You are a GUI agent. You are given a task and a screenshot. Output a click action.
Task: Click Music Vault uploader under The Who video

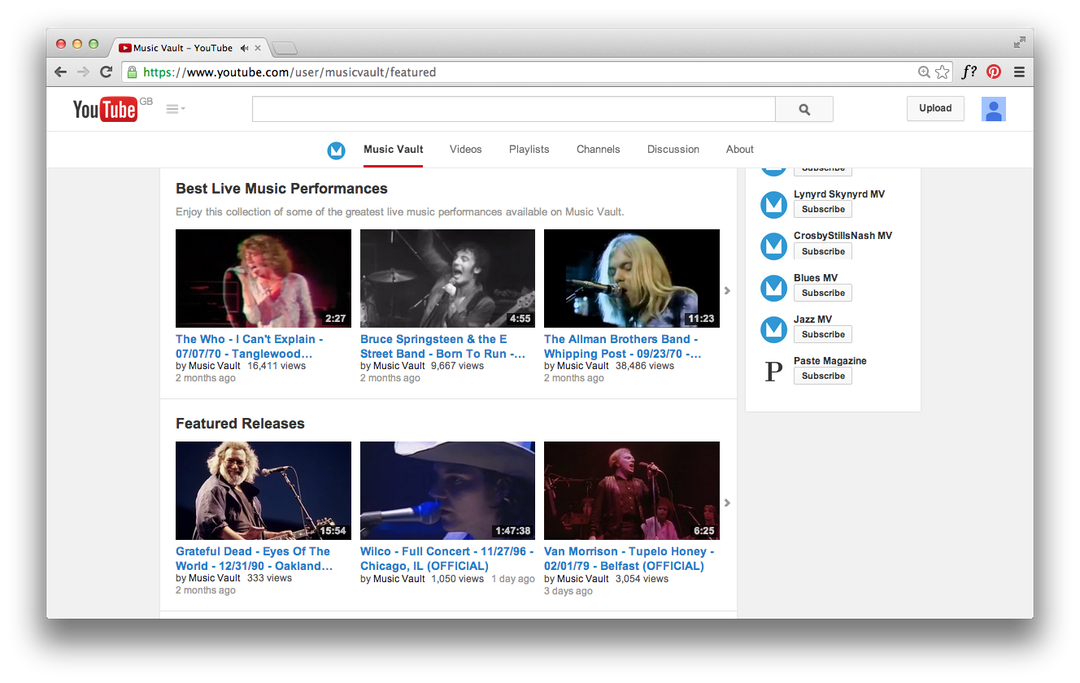click(x=214, y=366)
